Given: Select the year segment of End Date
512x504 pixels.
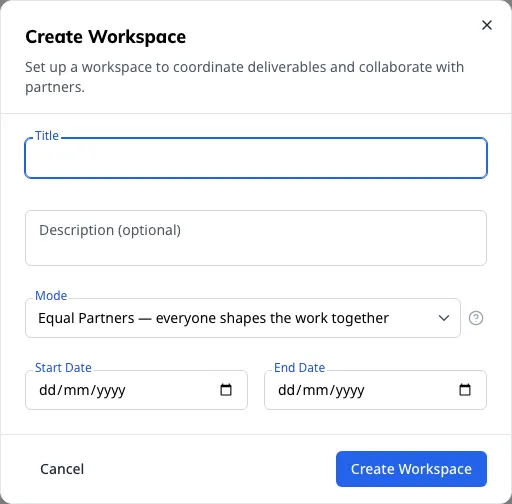Looking at the screenshot, I should [x=350, y=390].
